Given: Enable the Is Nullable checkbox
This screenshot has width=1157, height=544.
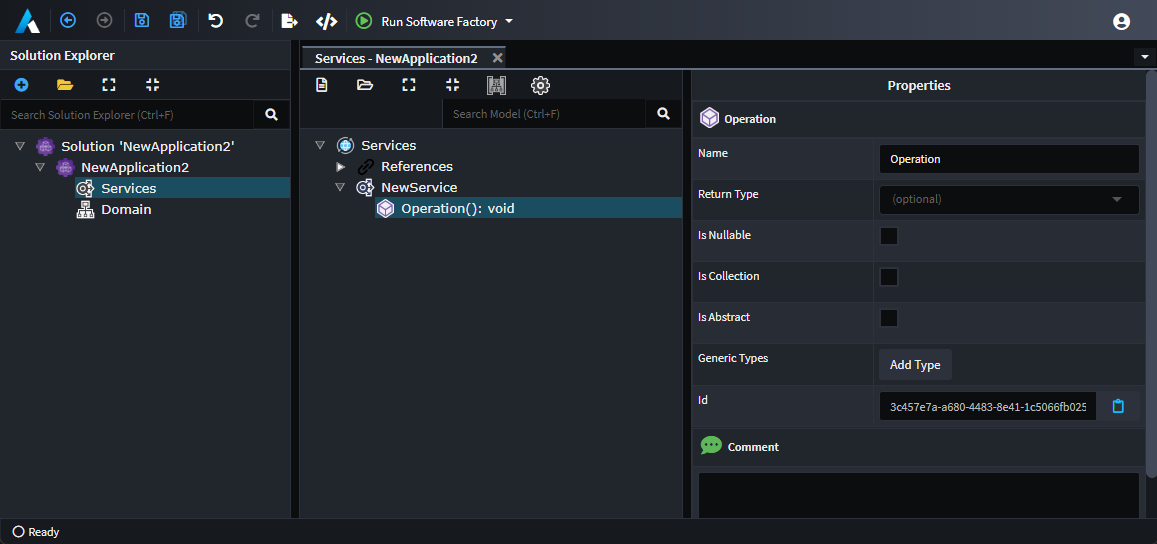Looking at the screenshot, I should coord(889,236).
